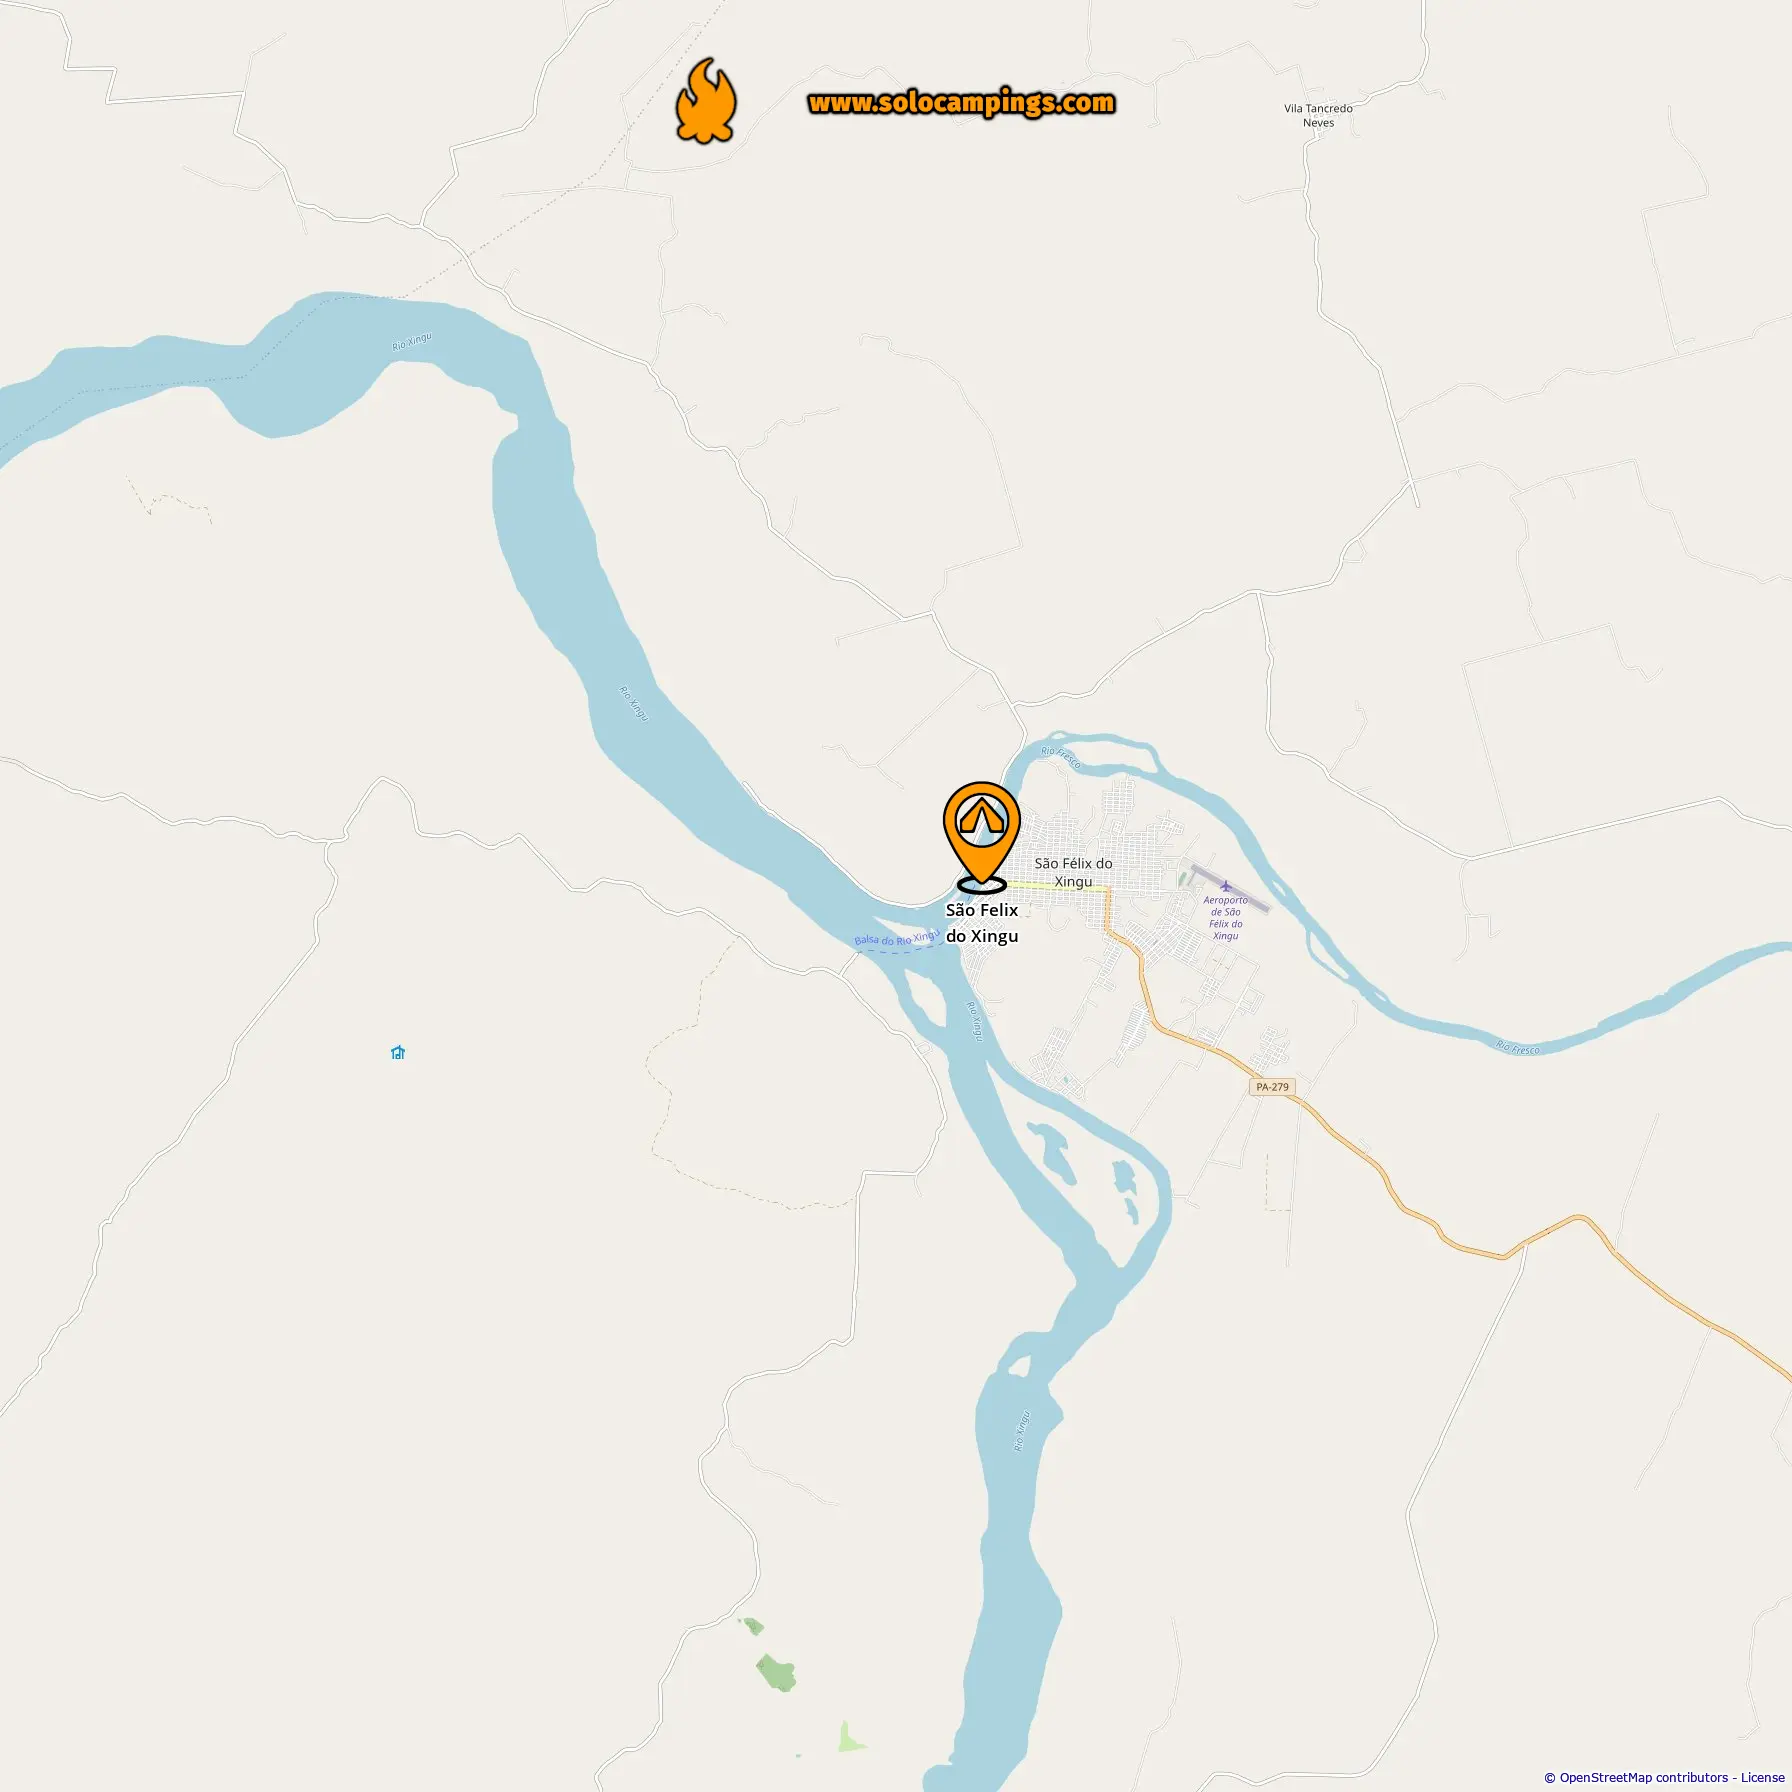This screenshot has width=1792, height=1792.
Task: Click the Rio Xingu label at upper left
Action: pos(412,341)
